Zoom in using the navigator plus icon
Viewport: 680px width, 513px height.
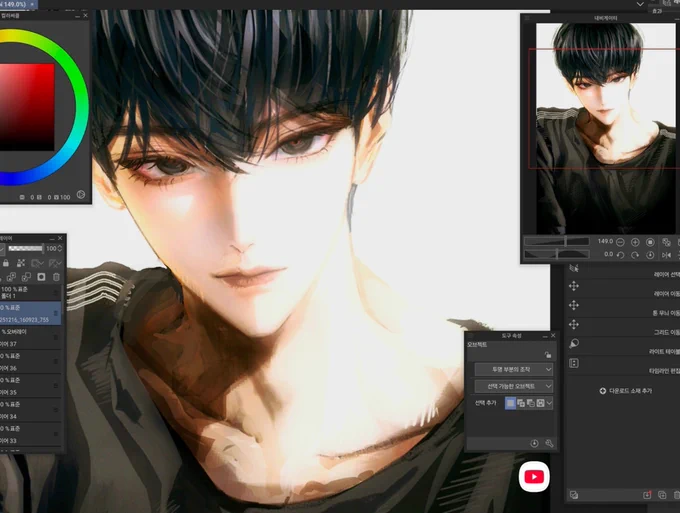[x=635, y=242]
